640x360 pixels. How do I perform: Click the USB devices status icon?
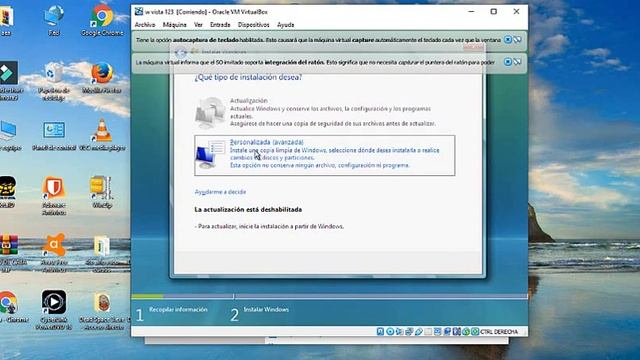[x=419, y=331]
